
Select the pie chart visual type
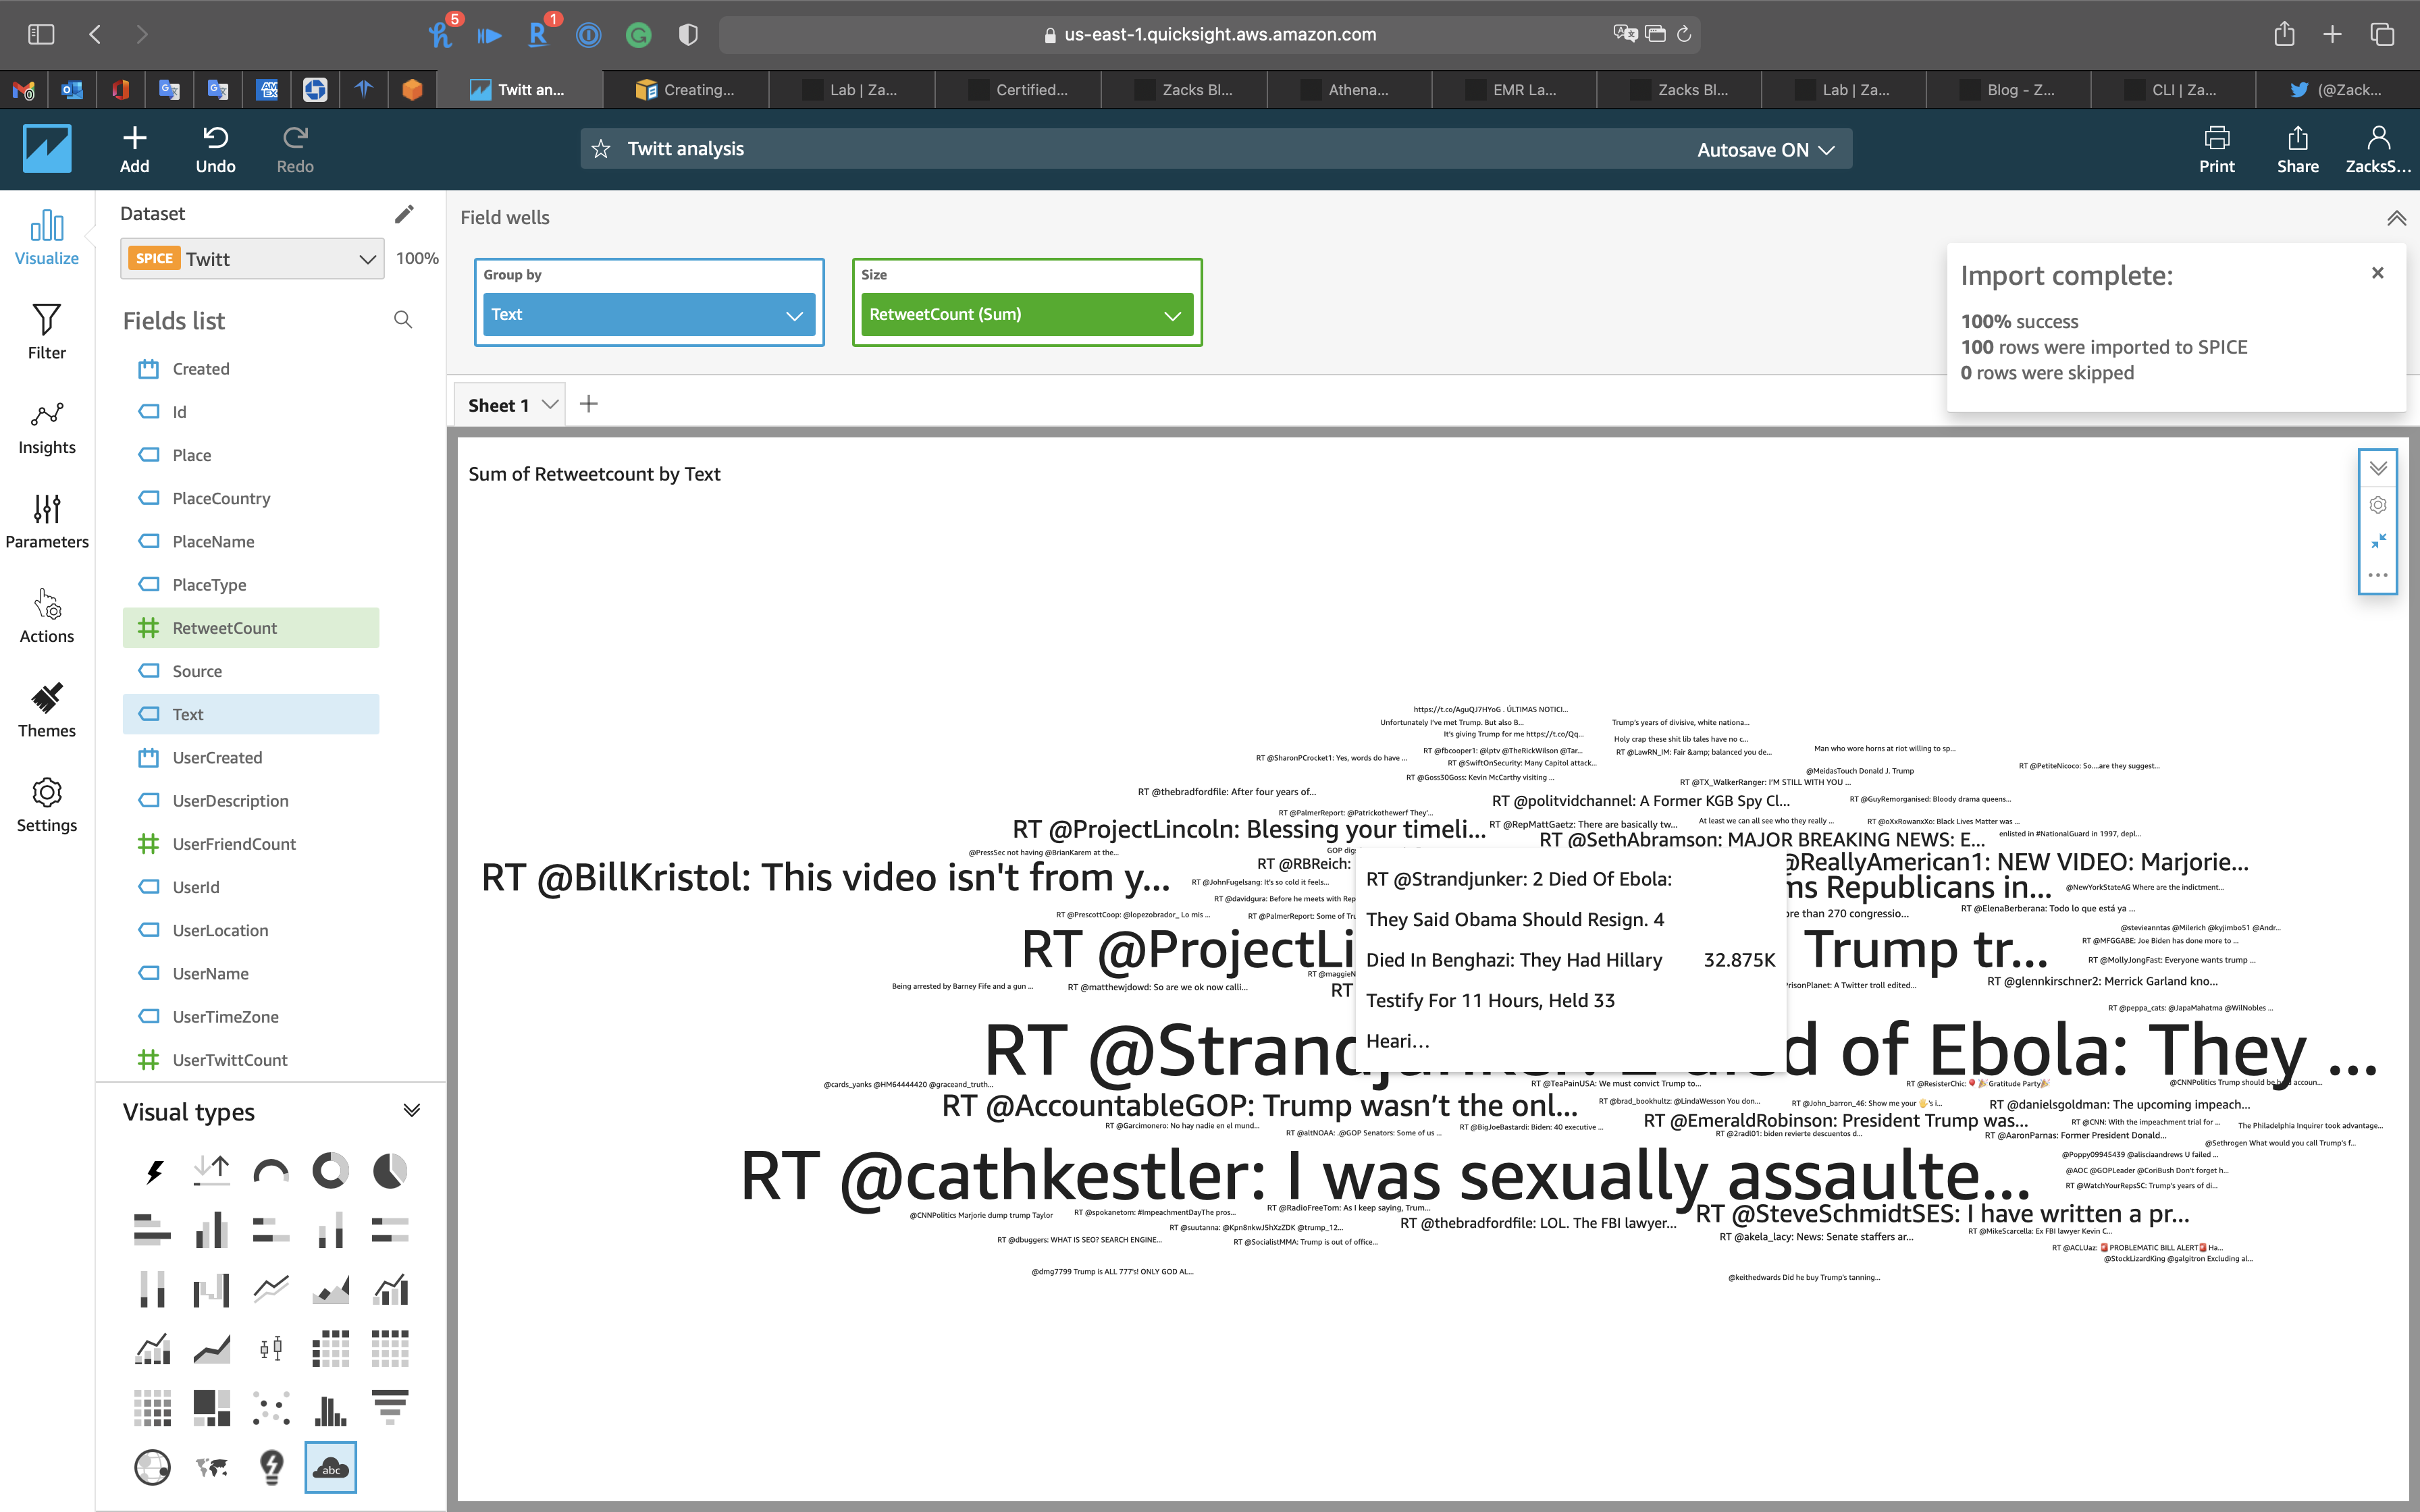pos(390,1170)
